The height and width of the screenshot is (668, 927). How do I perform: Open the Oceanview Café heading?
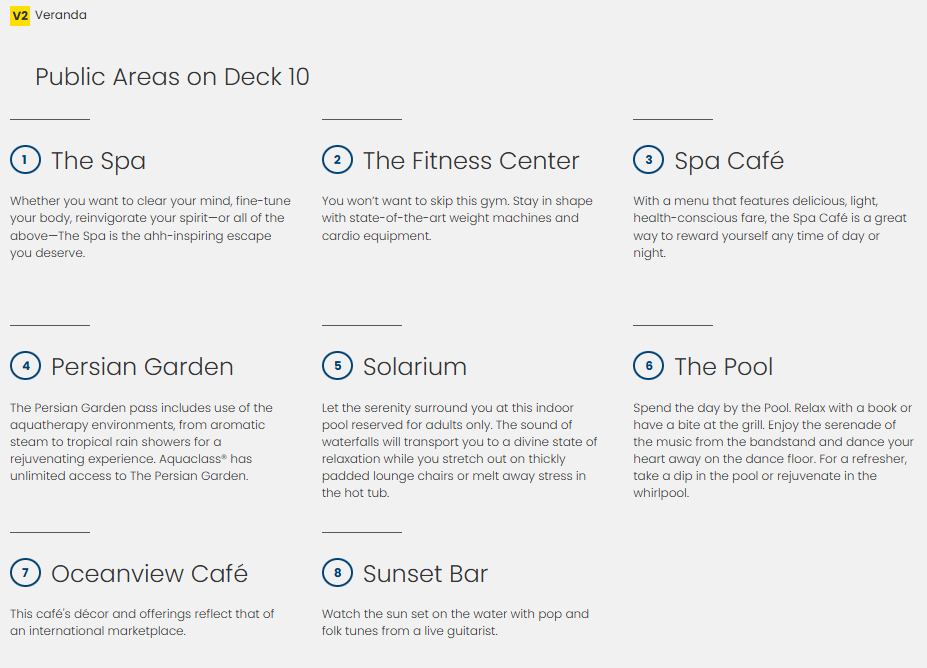click(x=149, y=574)
